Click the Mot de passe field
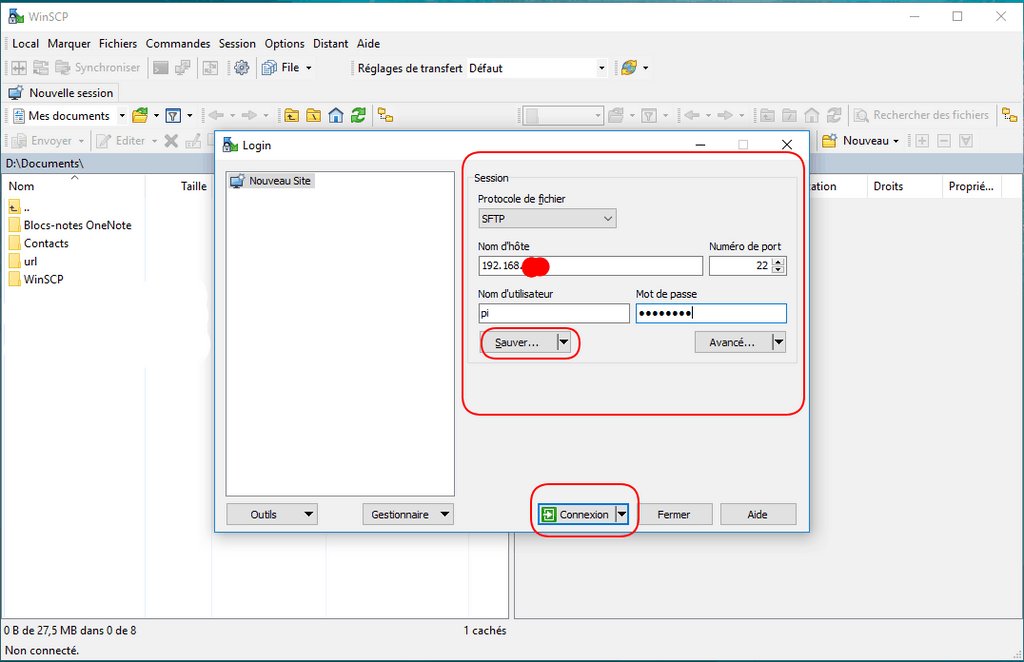1024x662 pixels. tap(711, 313)
